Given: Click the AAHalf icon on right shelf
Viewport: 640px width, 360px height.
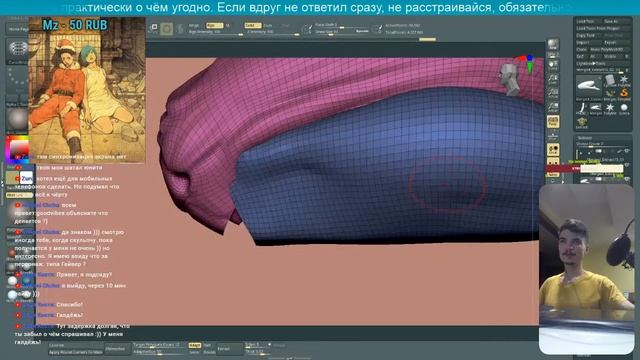Looking at the screenshot, I should click(553, 107).
